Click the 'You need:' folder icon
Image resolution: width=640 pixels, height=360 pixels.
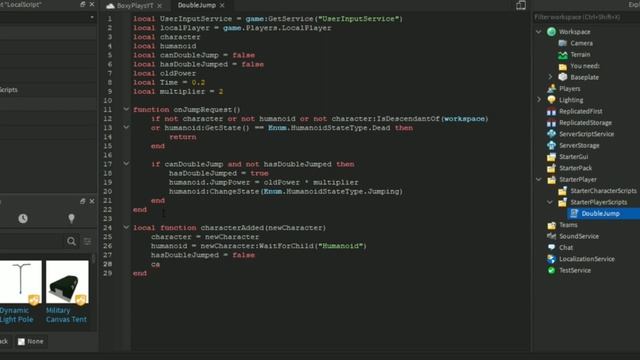(x=563, y=66)
